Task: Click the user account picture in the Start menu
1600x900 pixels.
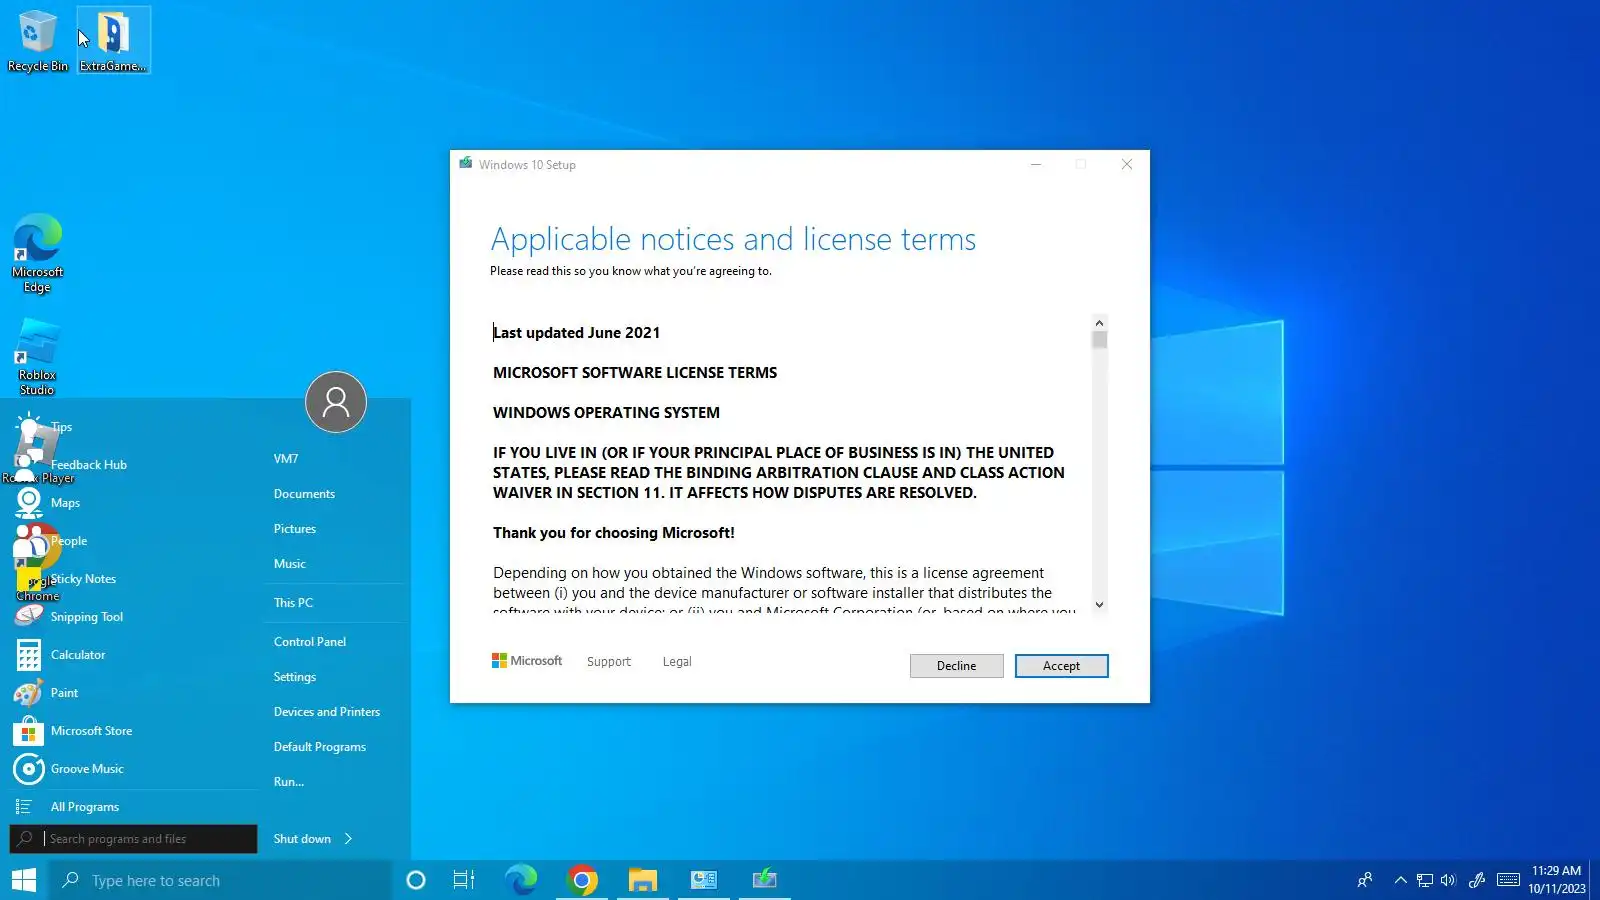Action: [336, 402]
